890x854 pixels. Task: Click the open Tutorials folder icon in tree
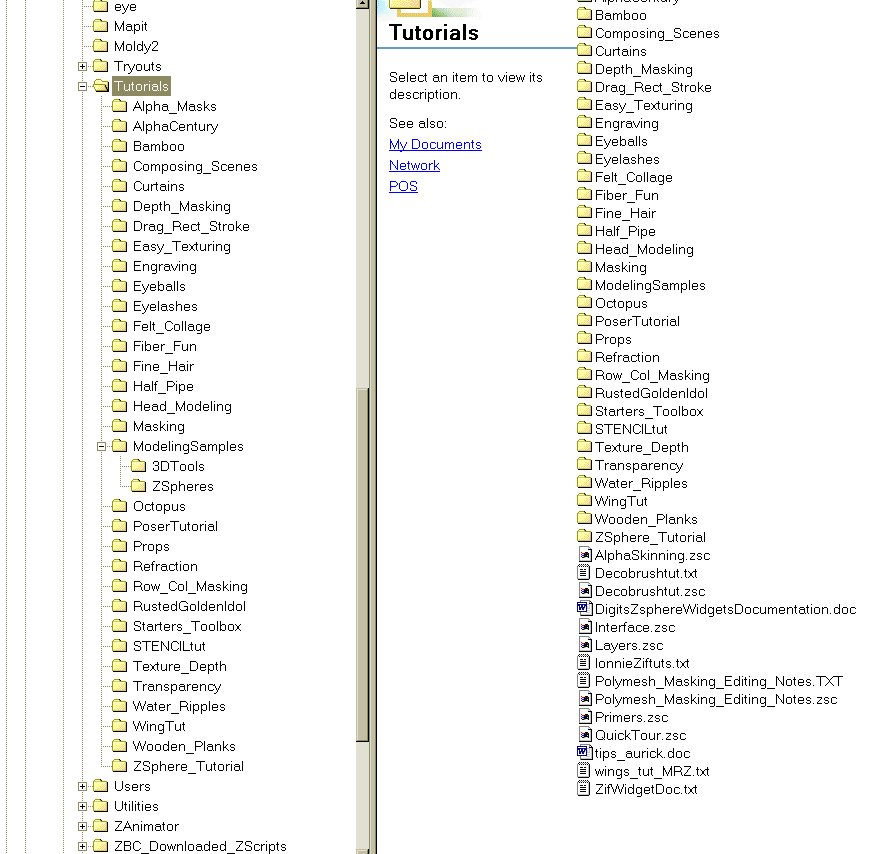tap(101, 86)
